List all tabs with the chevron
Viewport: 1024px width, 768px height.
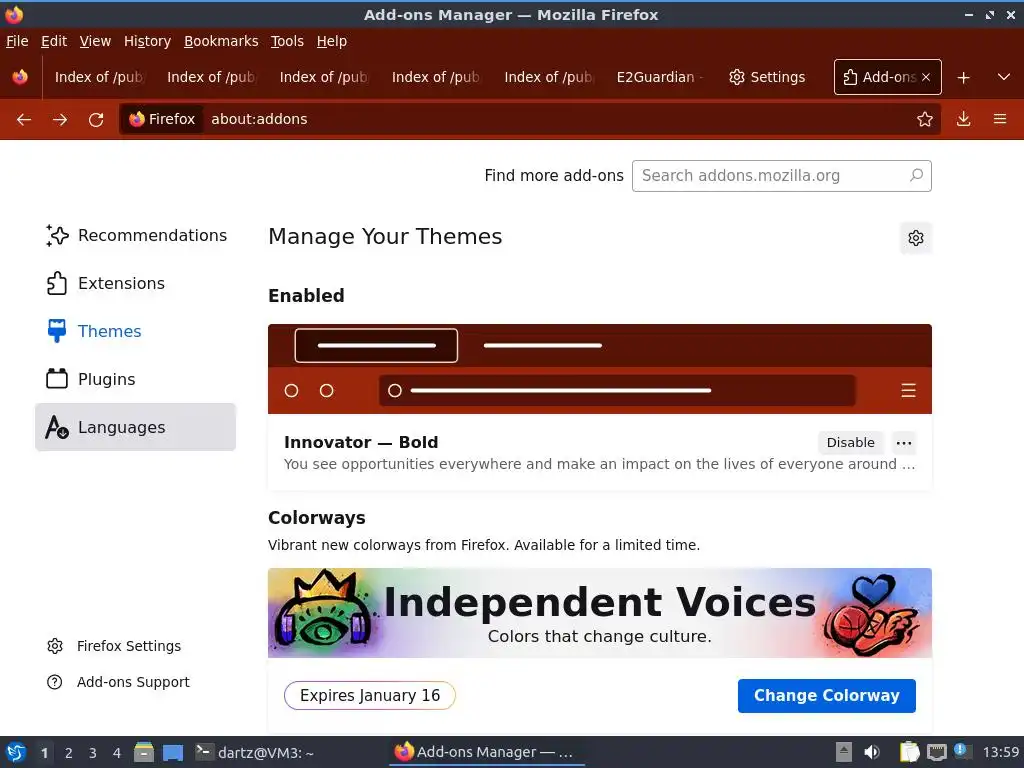[x=1004, y=77]
